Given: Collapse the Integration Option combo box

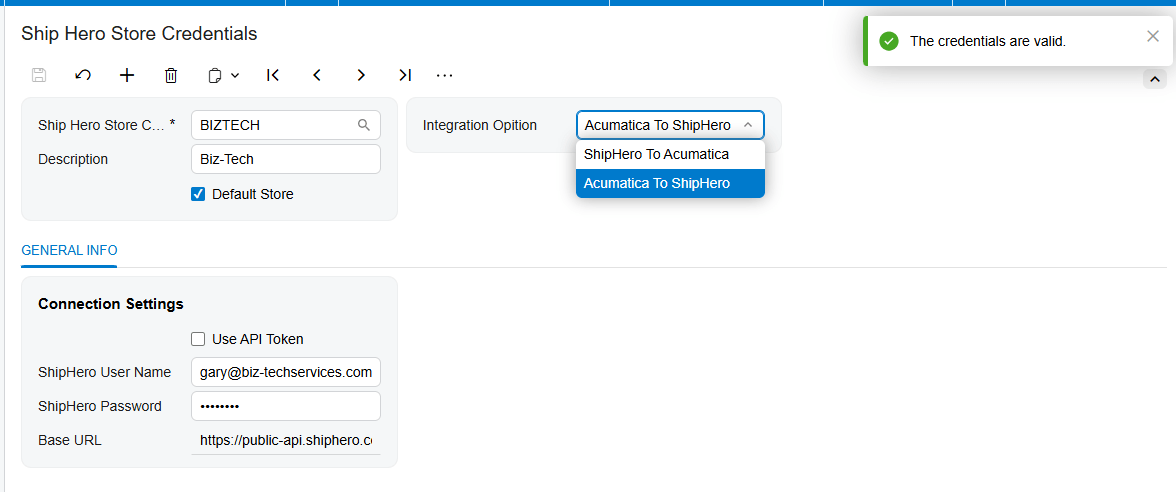Looking at the screenshot, I should coord(747,125).
